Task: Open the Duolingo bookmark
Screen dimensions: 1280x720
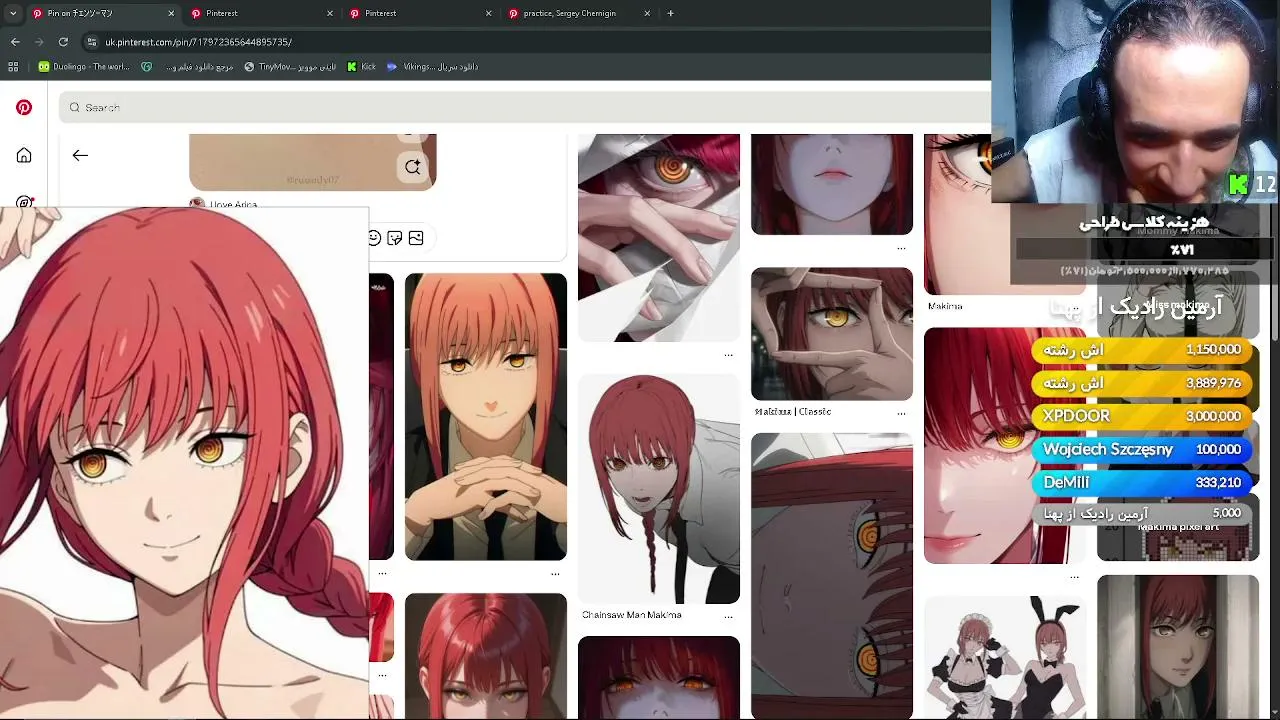Action: 84,67
